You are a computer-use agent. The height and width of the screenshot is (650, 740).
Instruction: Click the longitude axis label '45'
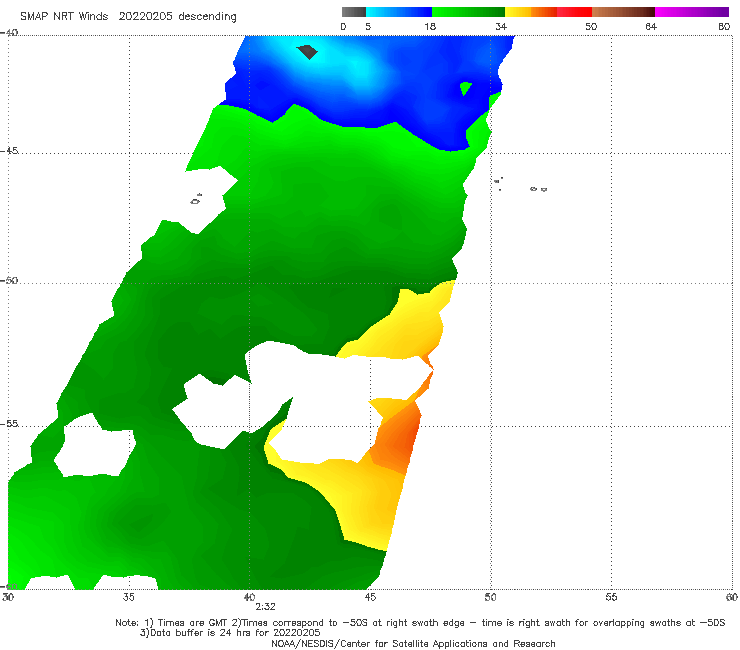[x=370, y=597]
